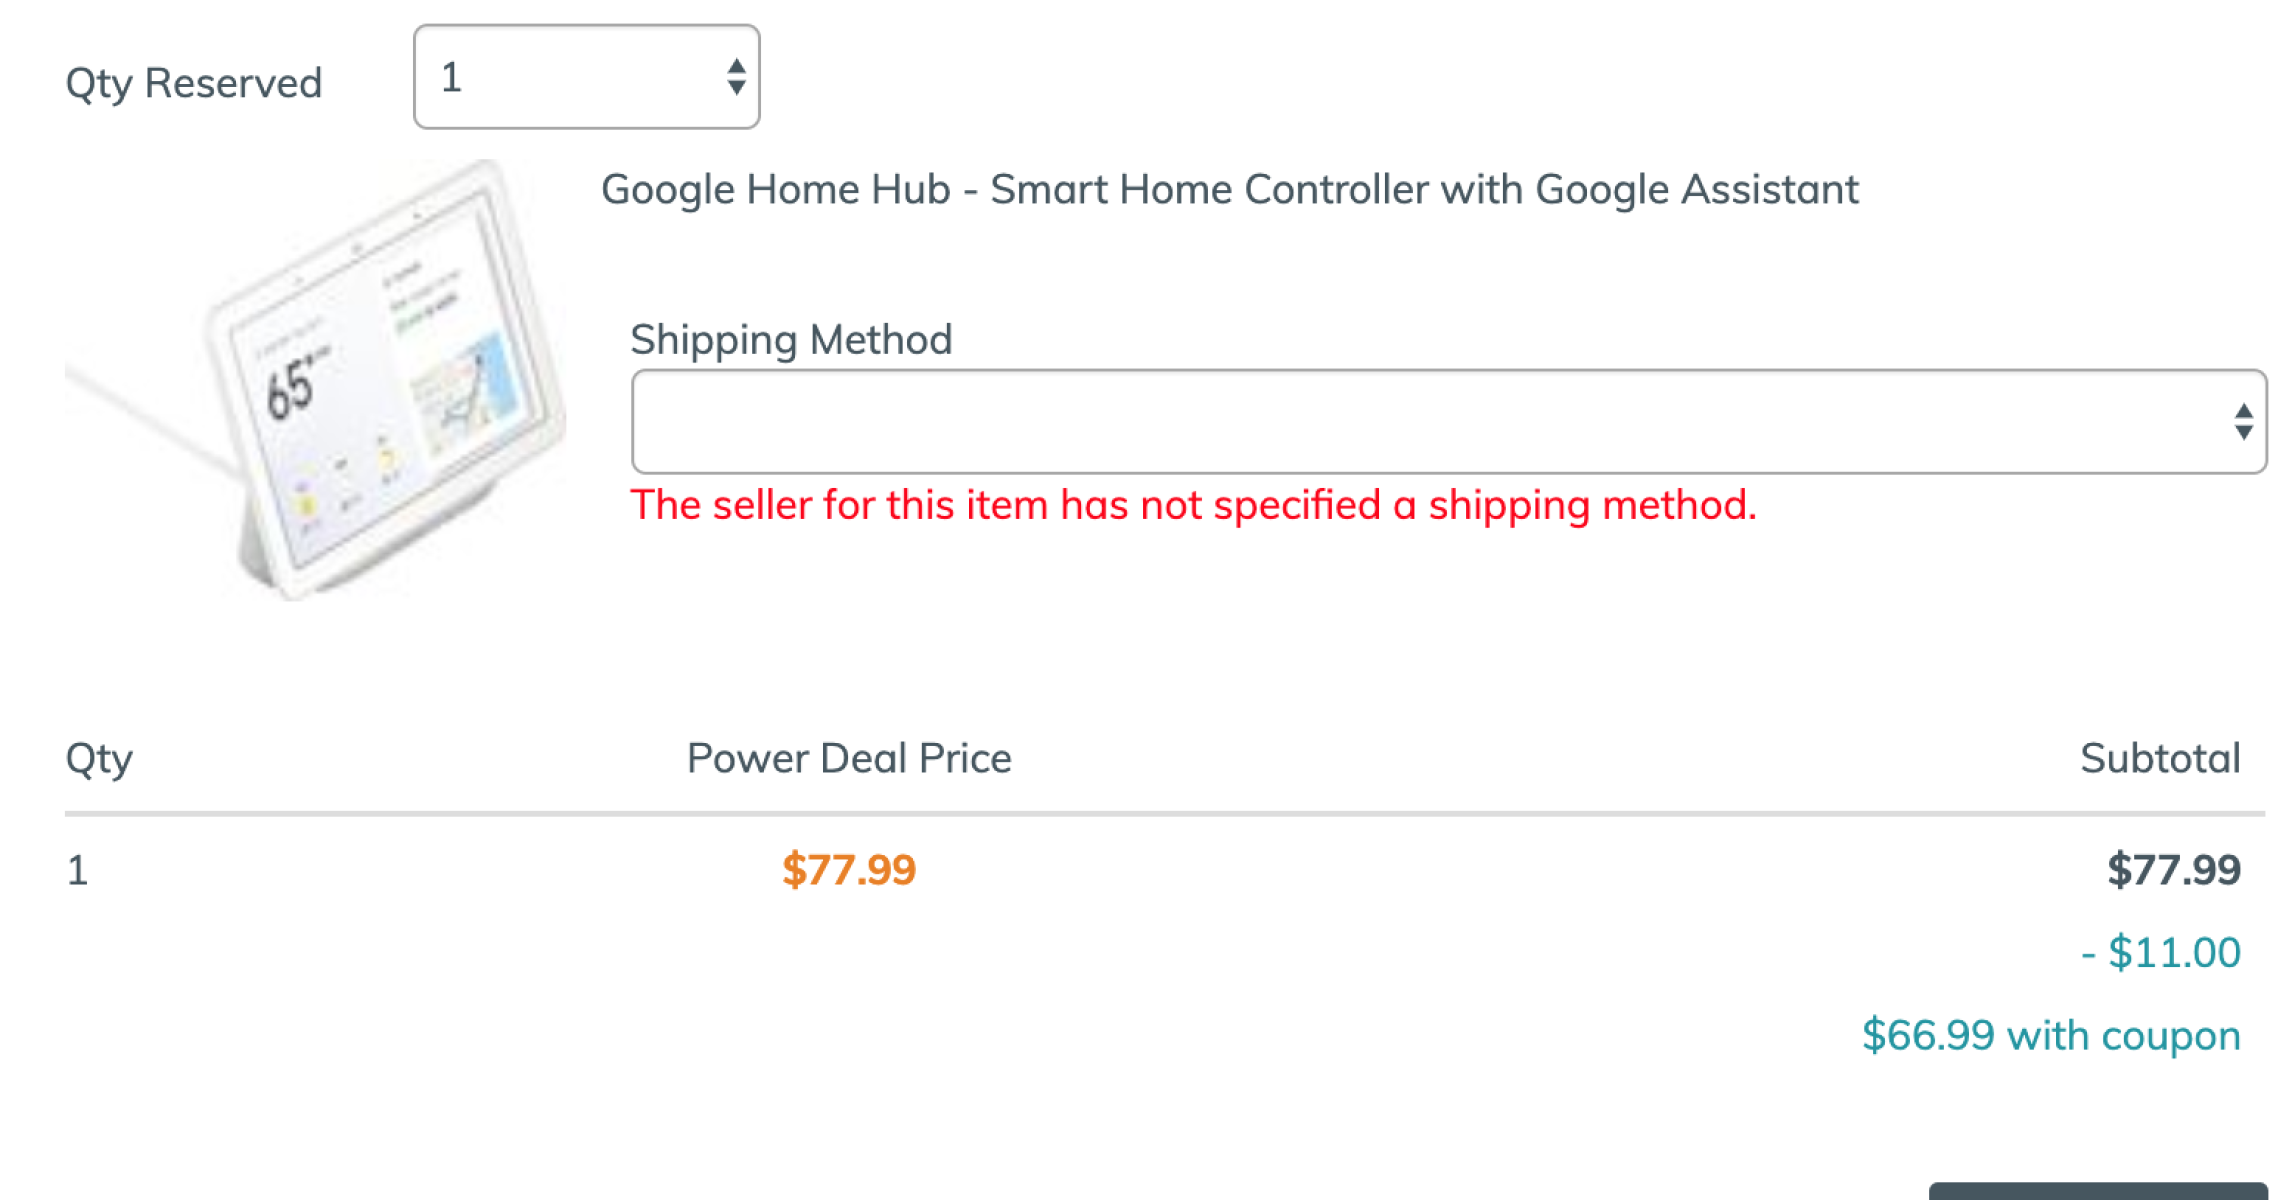Click the divider line under table headers

click(1165, 814)
